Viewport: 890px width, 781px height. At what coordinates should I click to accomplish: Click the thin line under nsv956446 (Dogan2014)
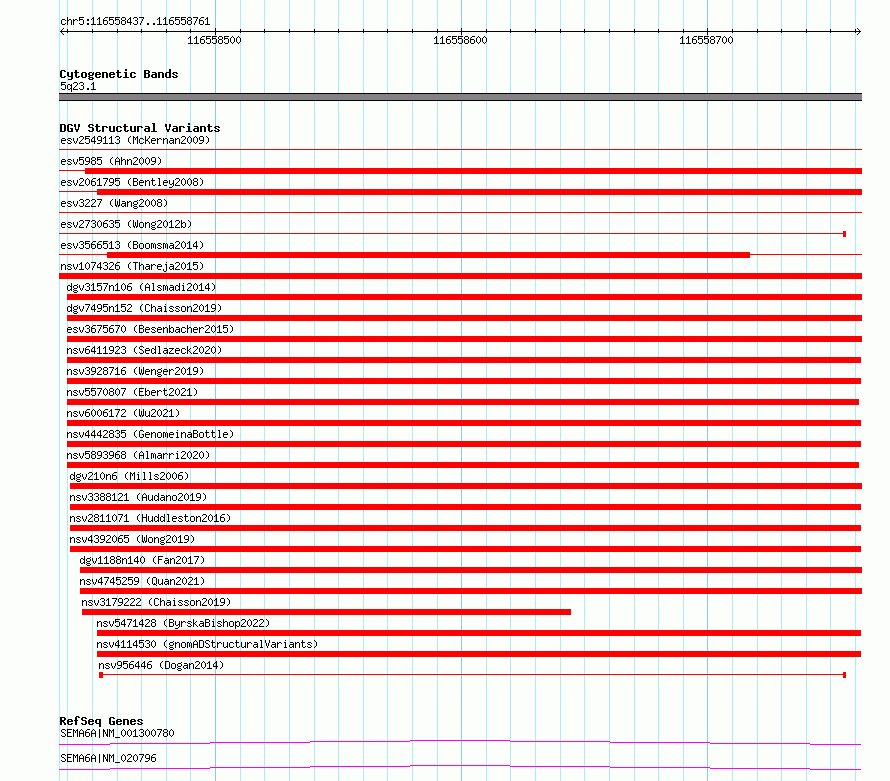coord(473,675)
